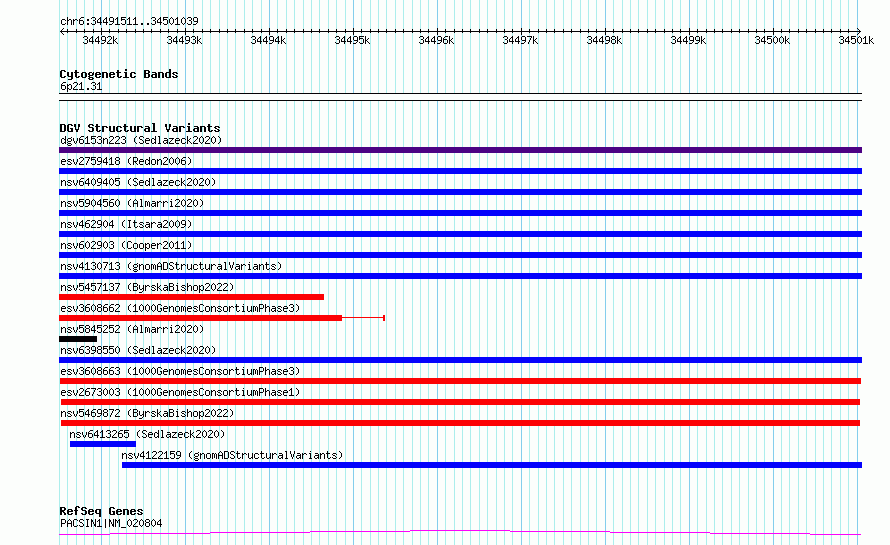Click the blue nsv602903 variant bar
890x545 pixels.
pyautogui.click(x=460, y=255)
